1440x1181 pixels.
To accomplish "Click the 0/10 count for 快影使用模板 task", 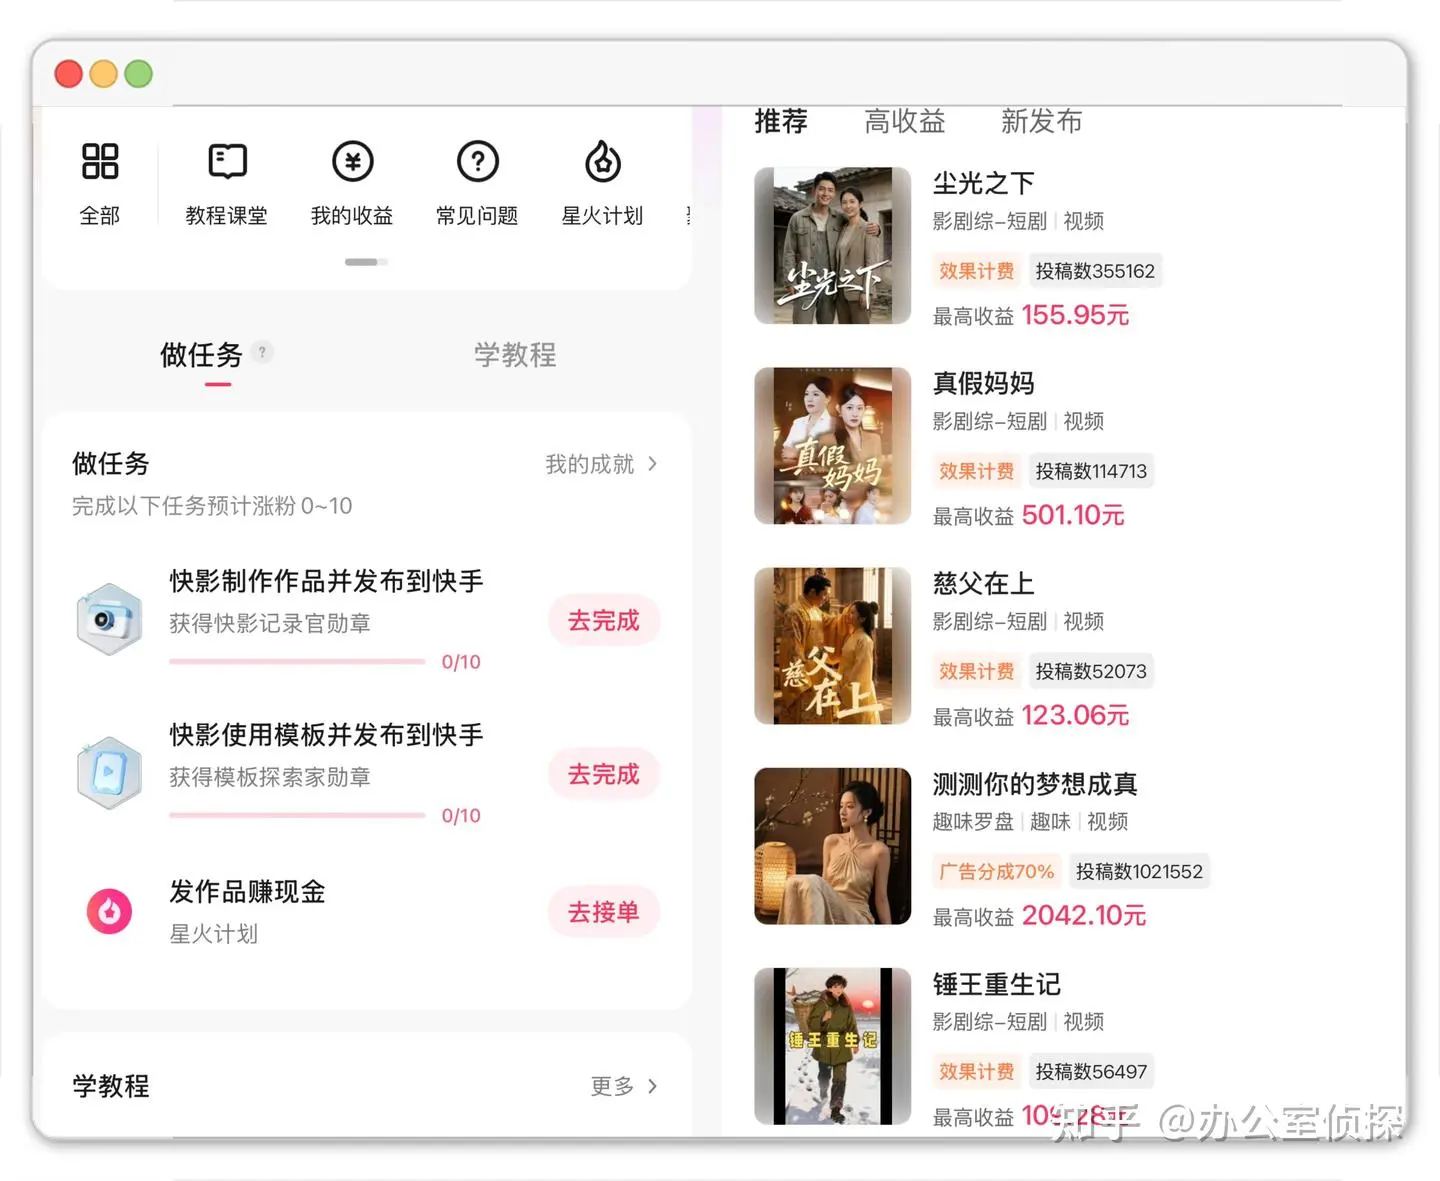I will pos(461,816).
